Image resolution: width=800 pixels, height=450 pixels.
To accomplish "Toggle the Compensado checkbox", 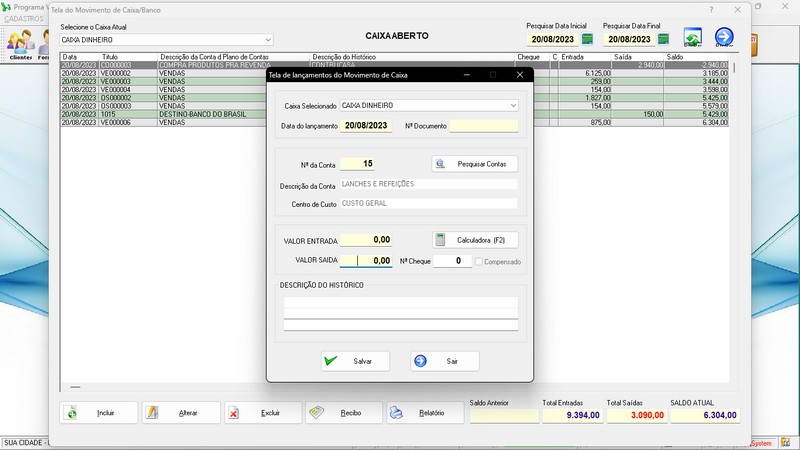I will pyautogui.click(x=481, y=262).
